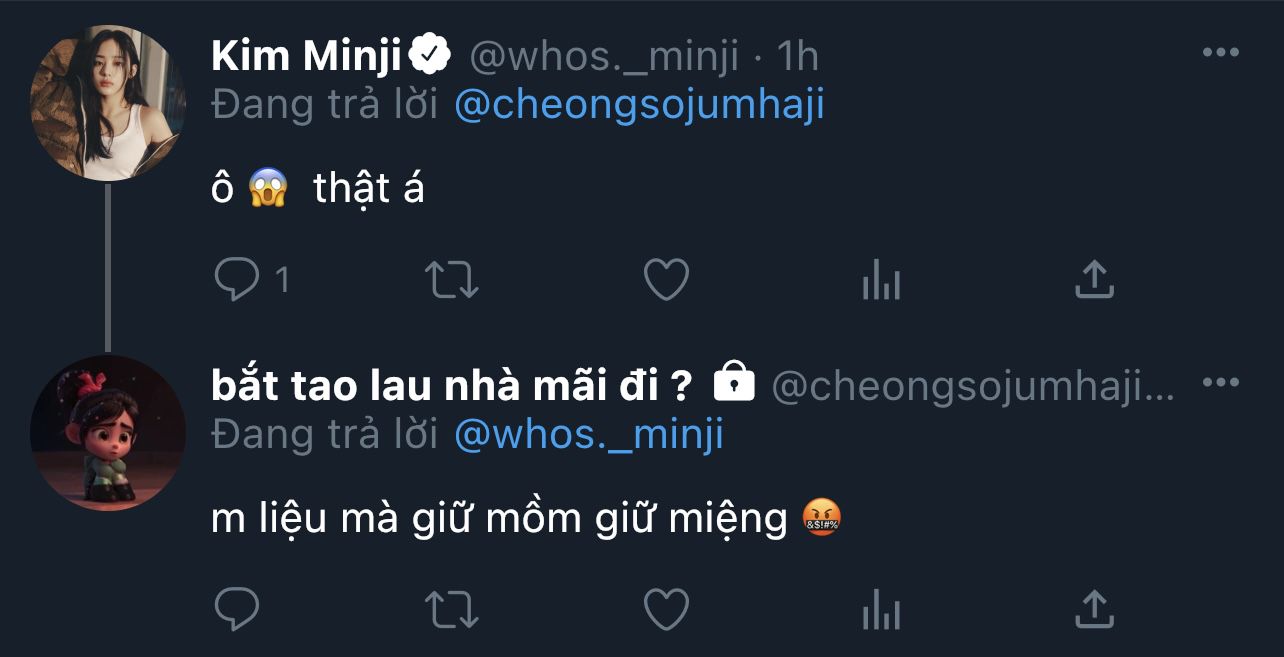Share the "giữ mồm giữ miệng" tweet
This screenshot has width=1284, height=657.
pos(1094,608)
